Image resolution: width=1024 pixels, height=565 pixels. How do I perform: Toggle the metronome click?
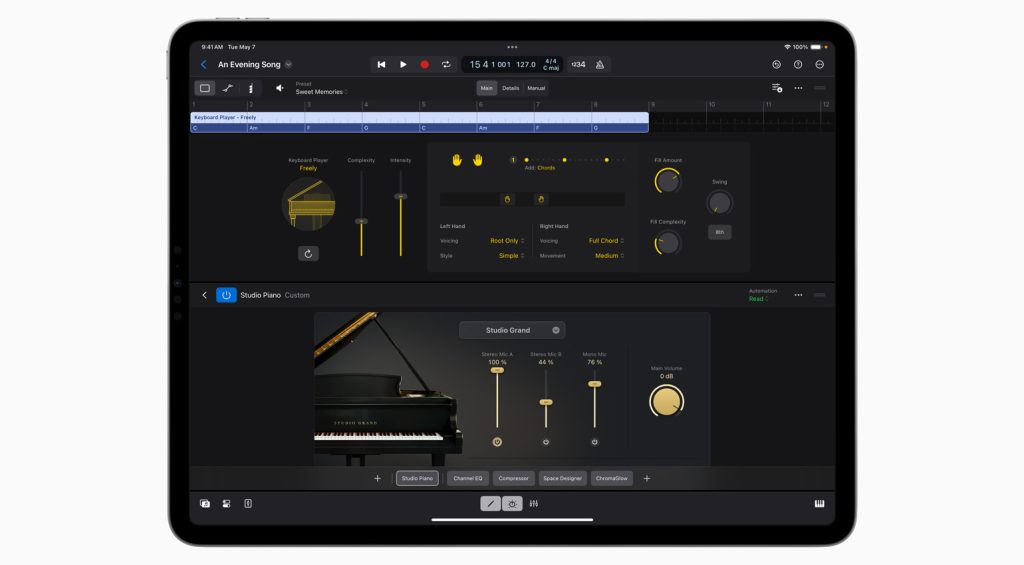coord(600,65)
